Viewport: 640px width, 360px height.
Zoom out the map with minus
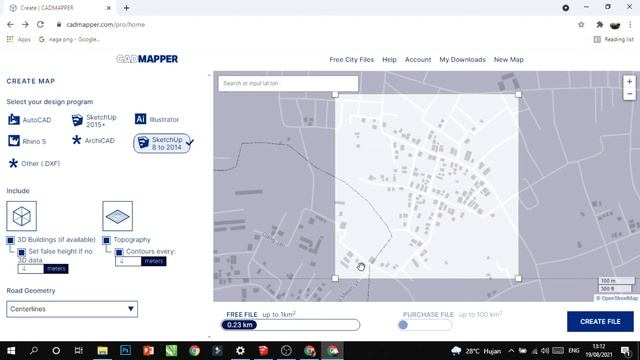tap(629, 94)
